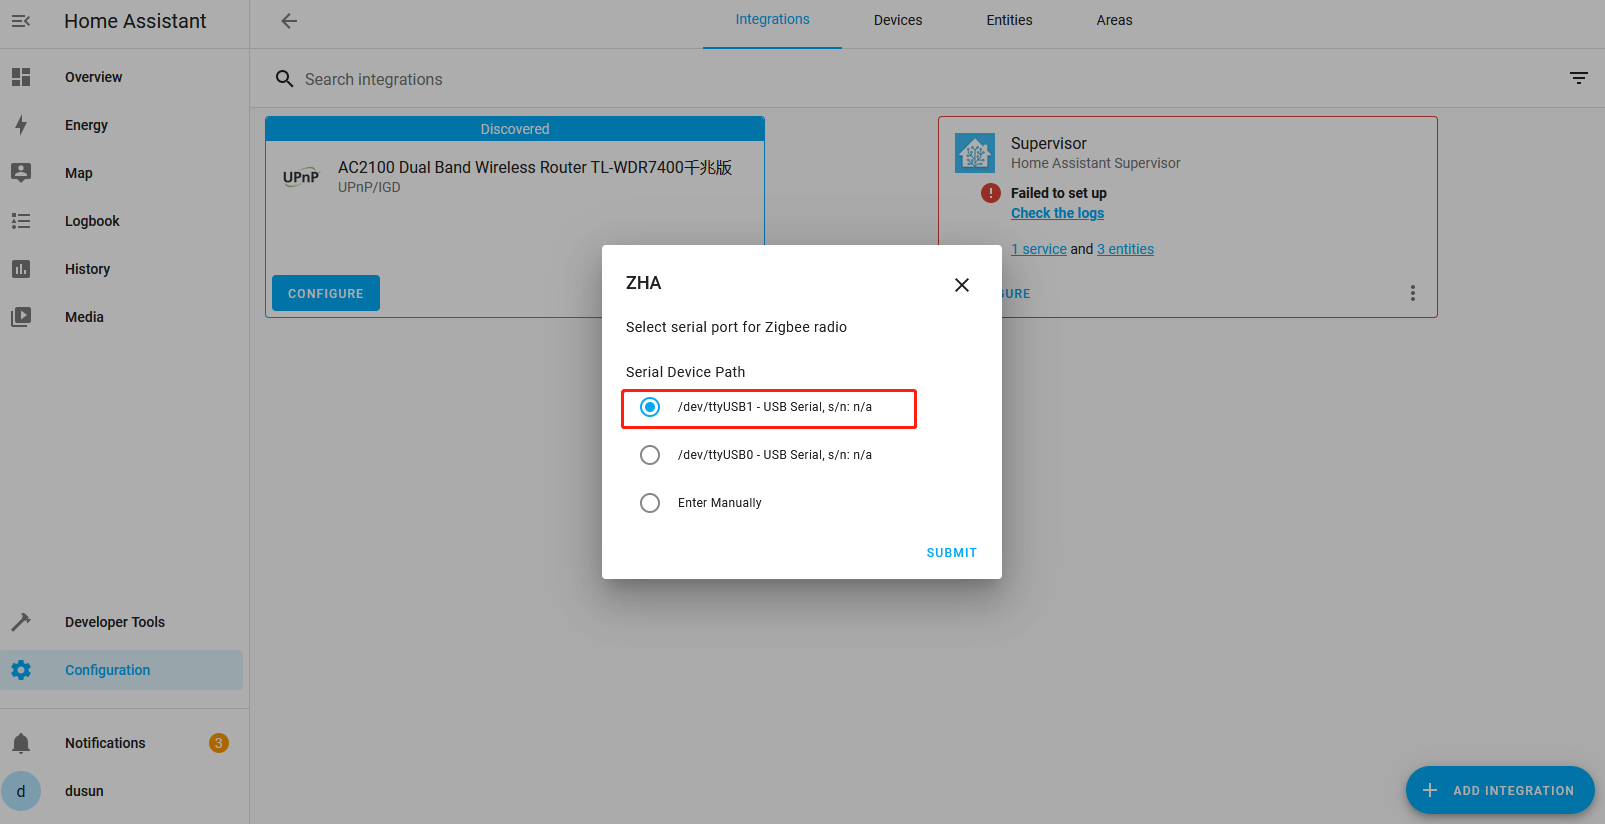Screen dimensions: 1605x824
Task: Configure the discovered UPnP router
Action: pos(326,293)
